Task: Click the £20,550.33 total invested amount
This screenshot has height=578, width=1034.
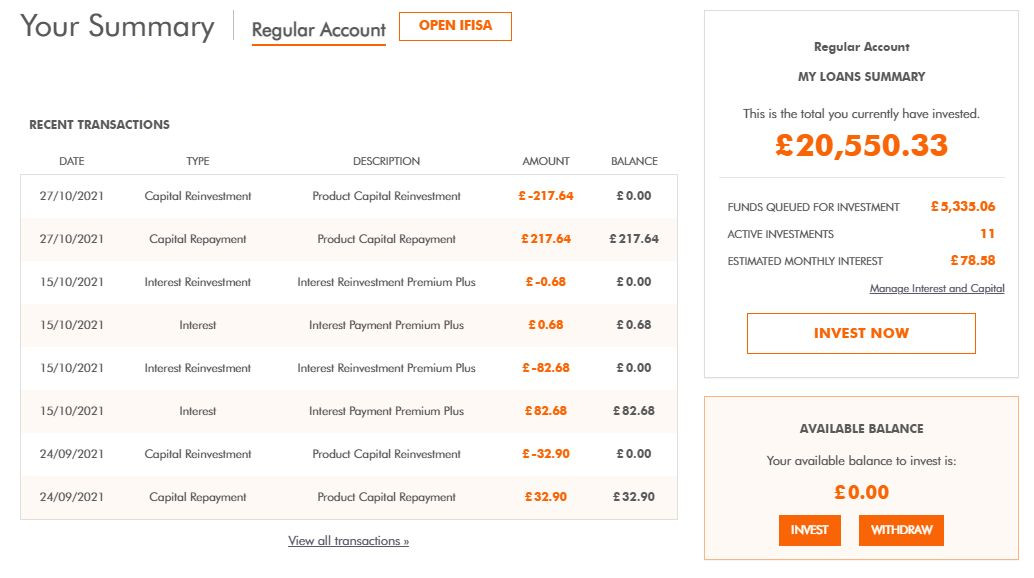Action: pos(861,146)
